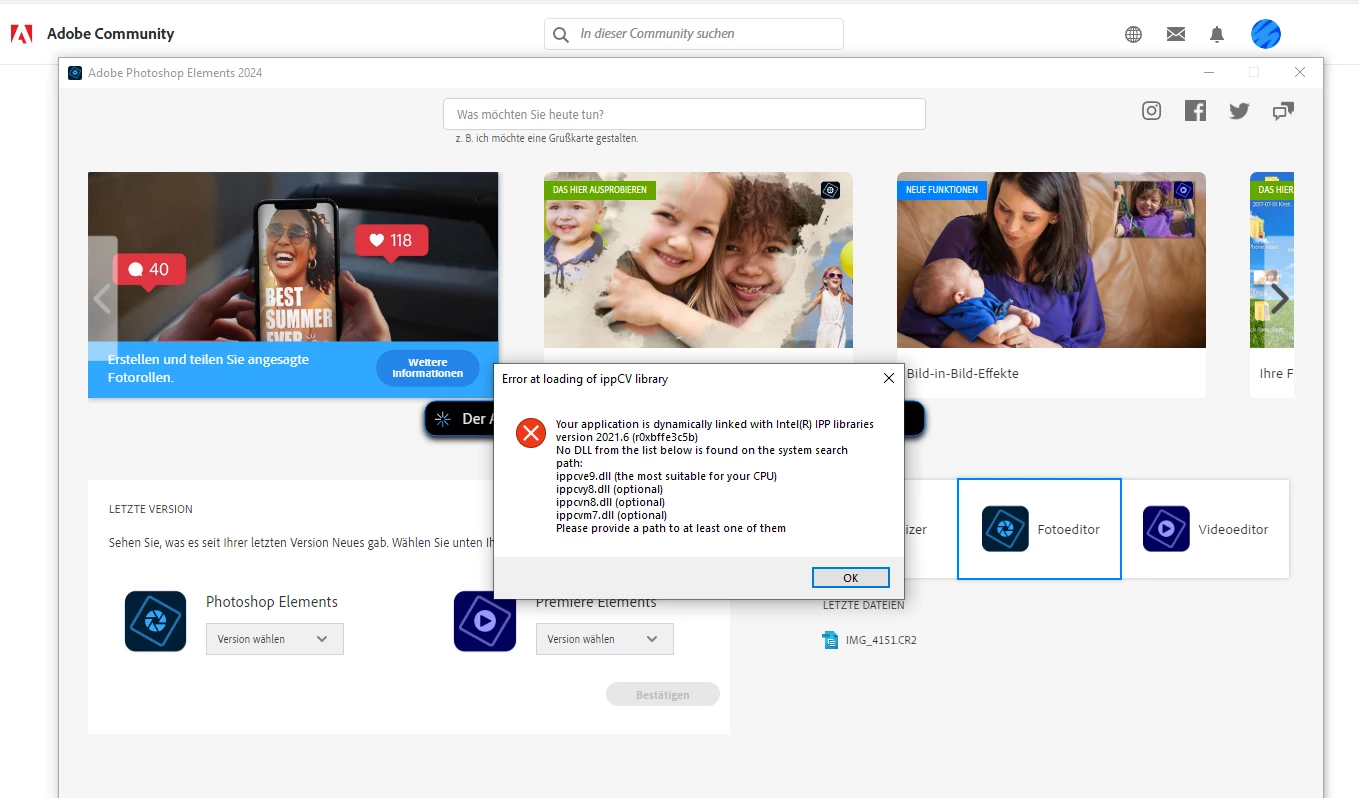Minimize the Photoshop Elements window

[1210, 72]
